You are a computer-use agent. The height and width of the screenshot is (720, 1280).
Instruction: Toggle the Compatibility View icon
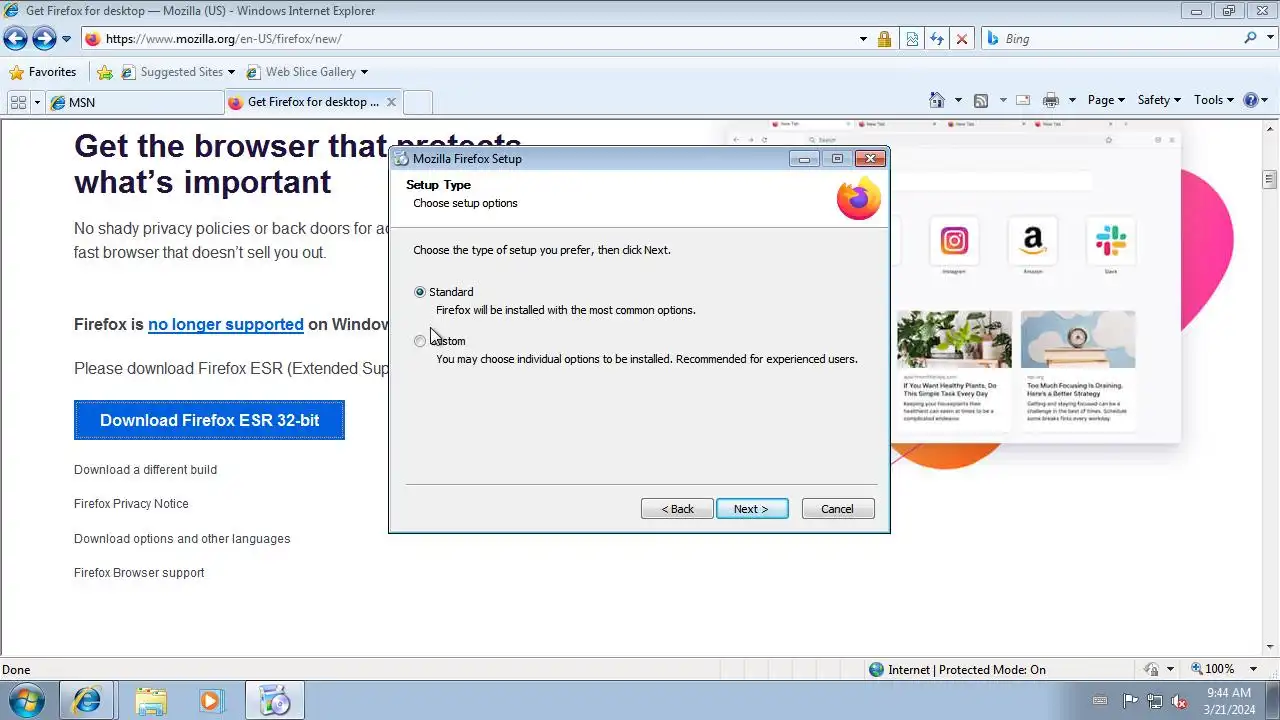pos(912,39)
